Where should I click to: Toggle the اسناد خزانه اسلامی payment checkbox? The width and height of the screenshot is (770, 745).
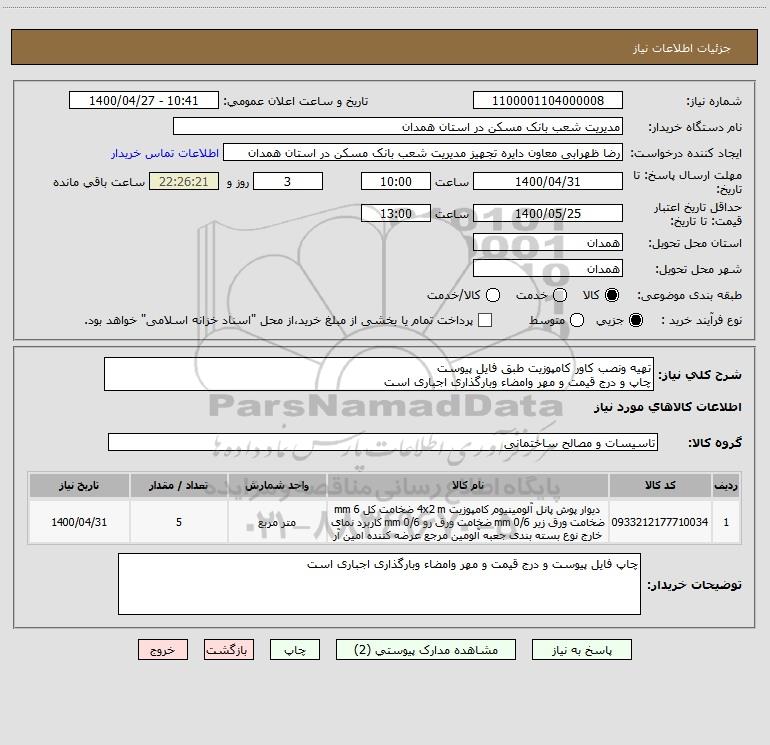(x=485, y=320)
